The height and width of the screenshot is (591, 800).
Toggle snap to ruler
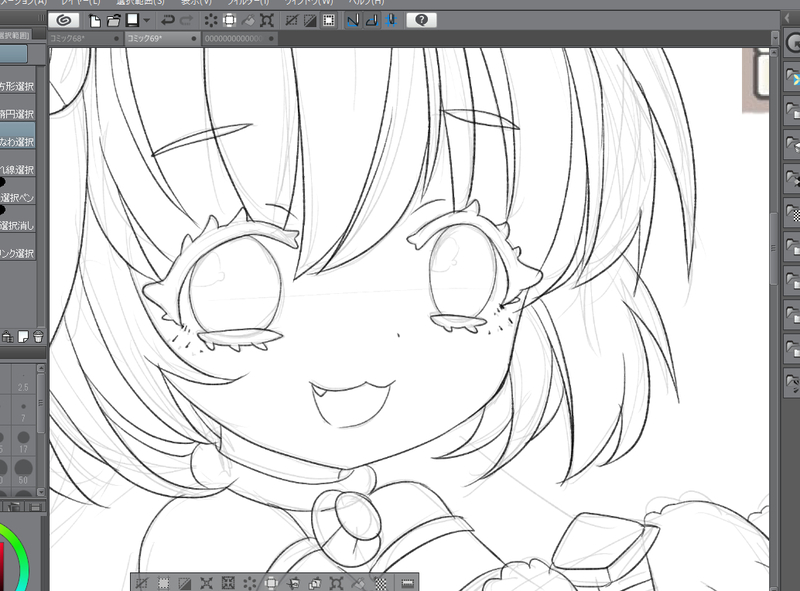(353, 20)
